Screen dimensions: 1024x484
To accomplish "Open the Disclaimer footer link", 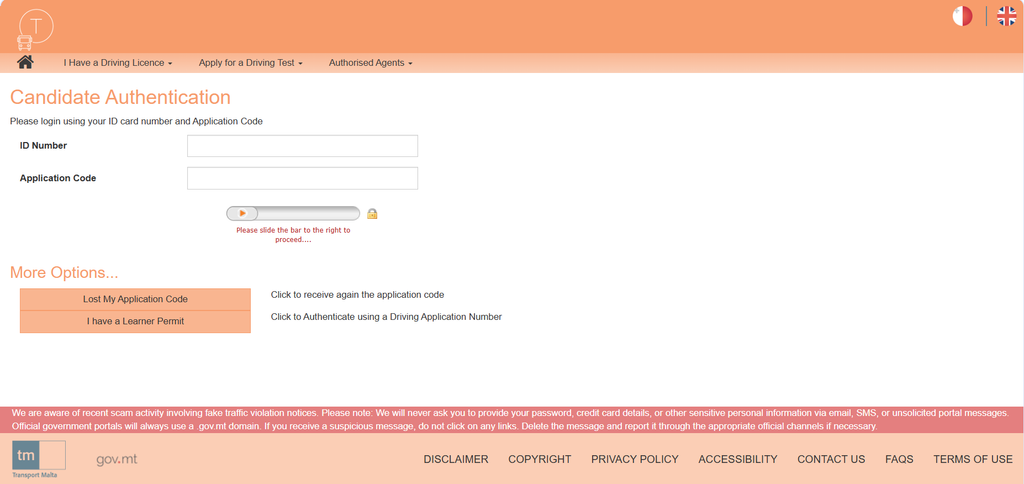I will 456,459.
